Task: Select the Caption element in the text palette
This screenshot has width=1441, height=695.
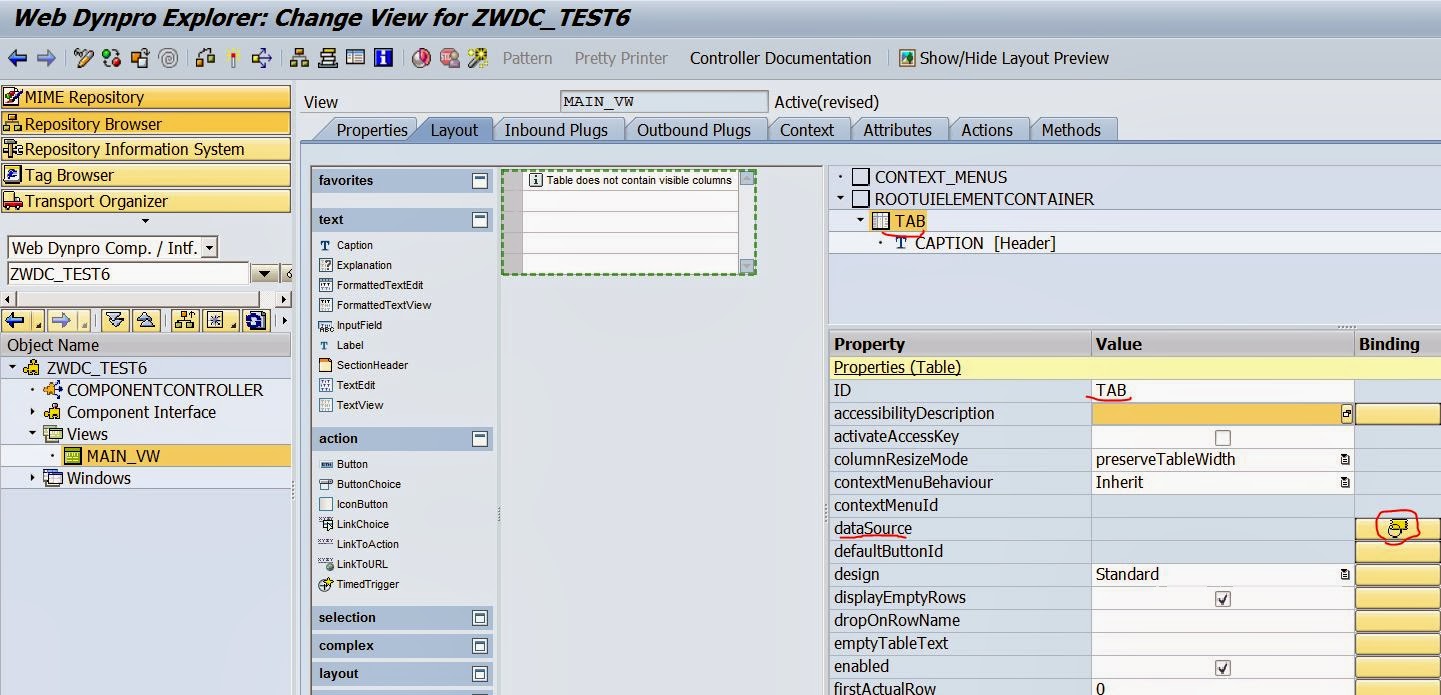Action: click(x=354, y=245)
